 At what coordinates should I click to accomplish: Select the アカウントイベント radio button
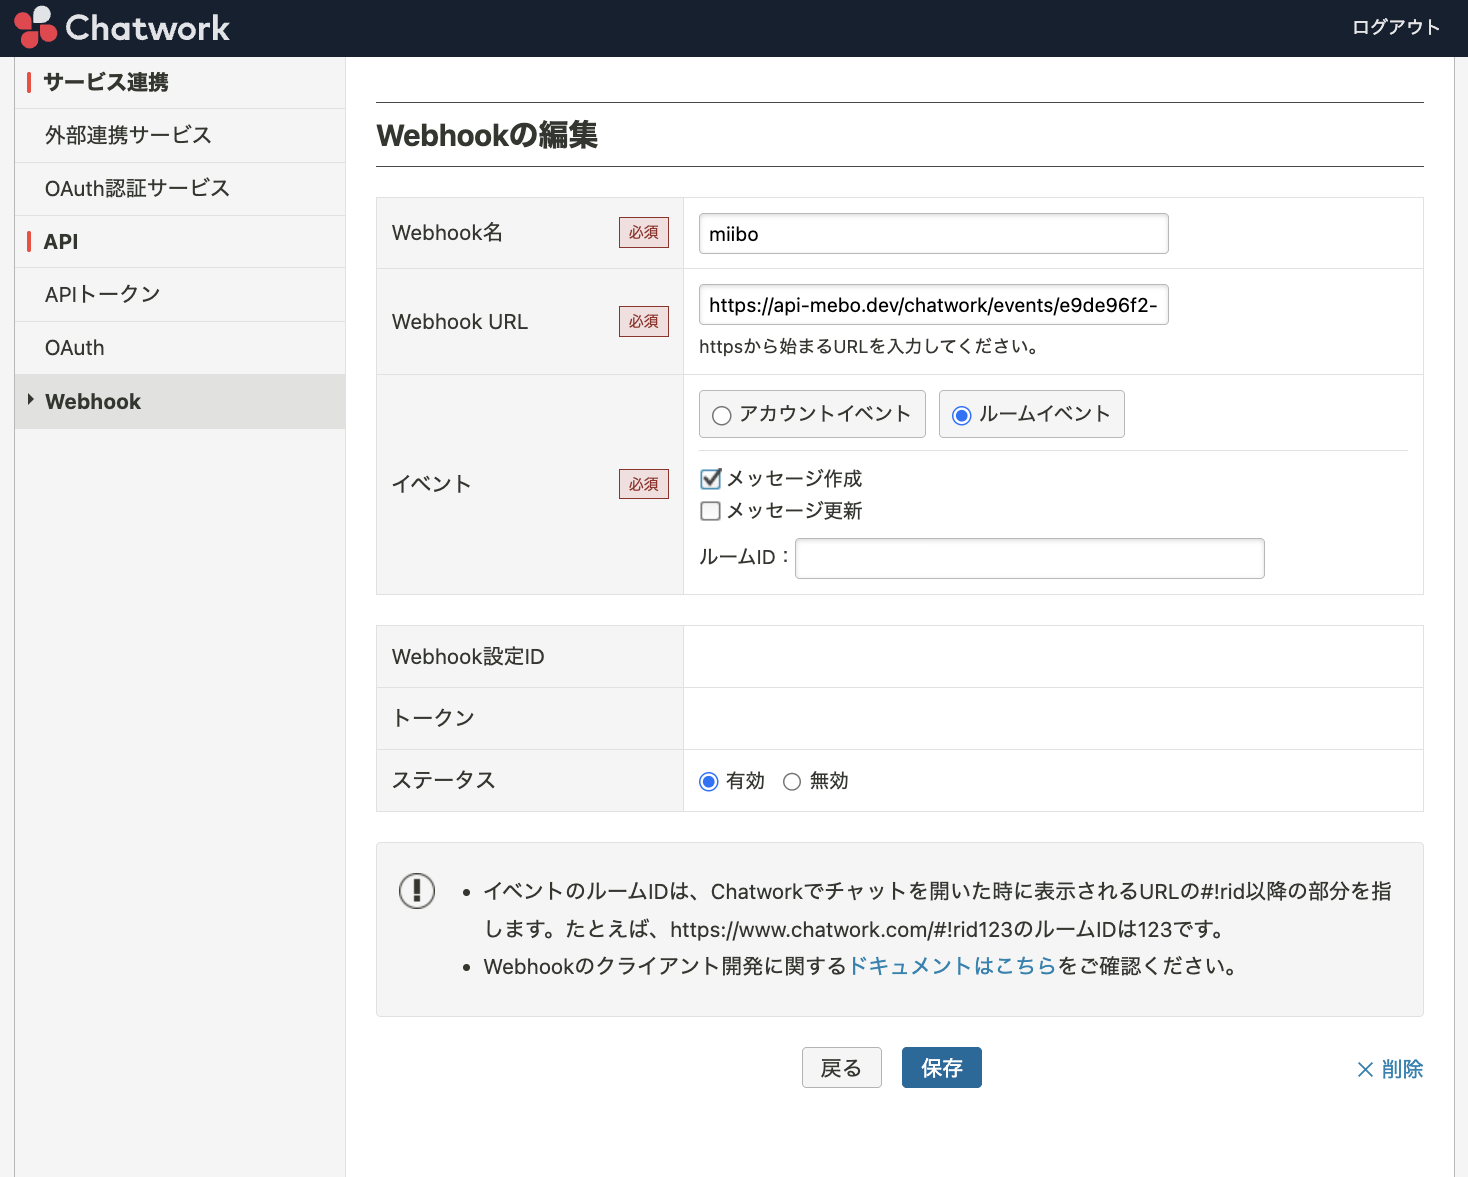721,415
